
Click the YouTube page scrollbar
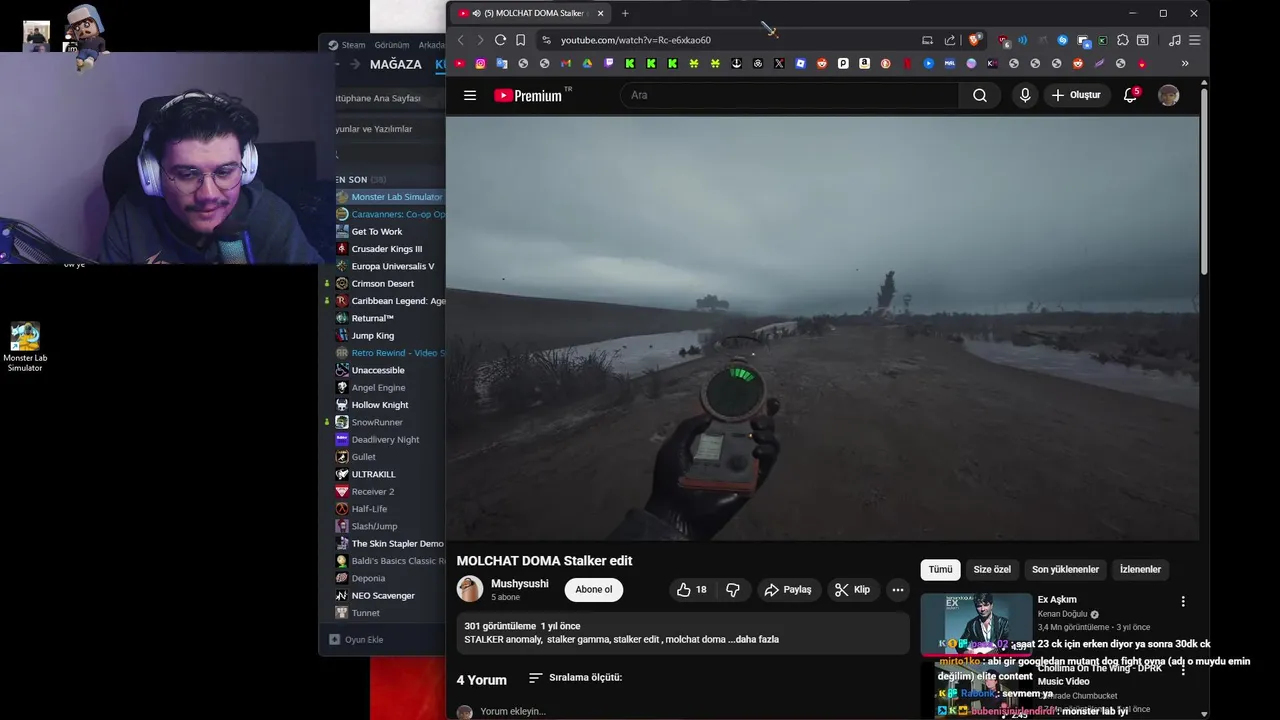coord(1204,180)
